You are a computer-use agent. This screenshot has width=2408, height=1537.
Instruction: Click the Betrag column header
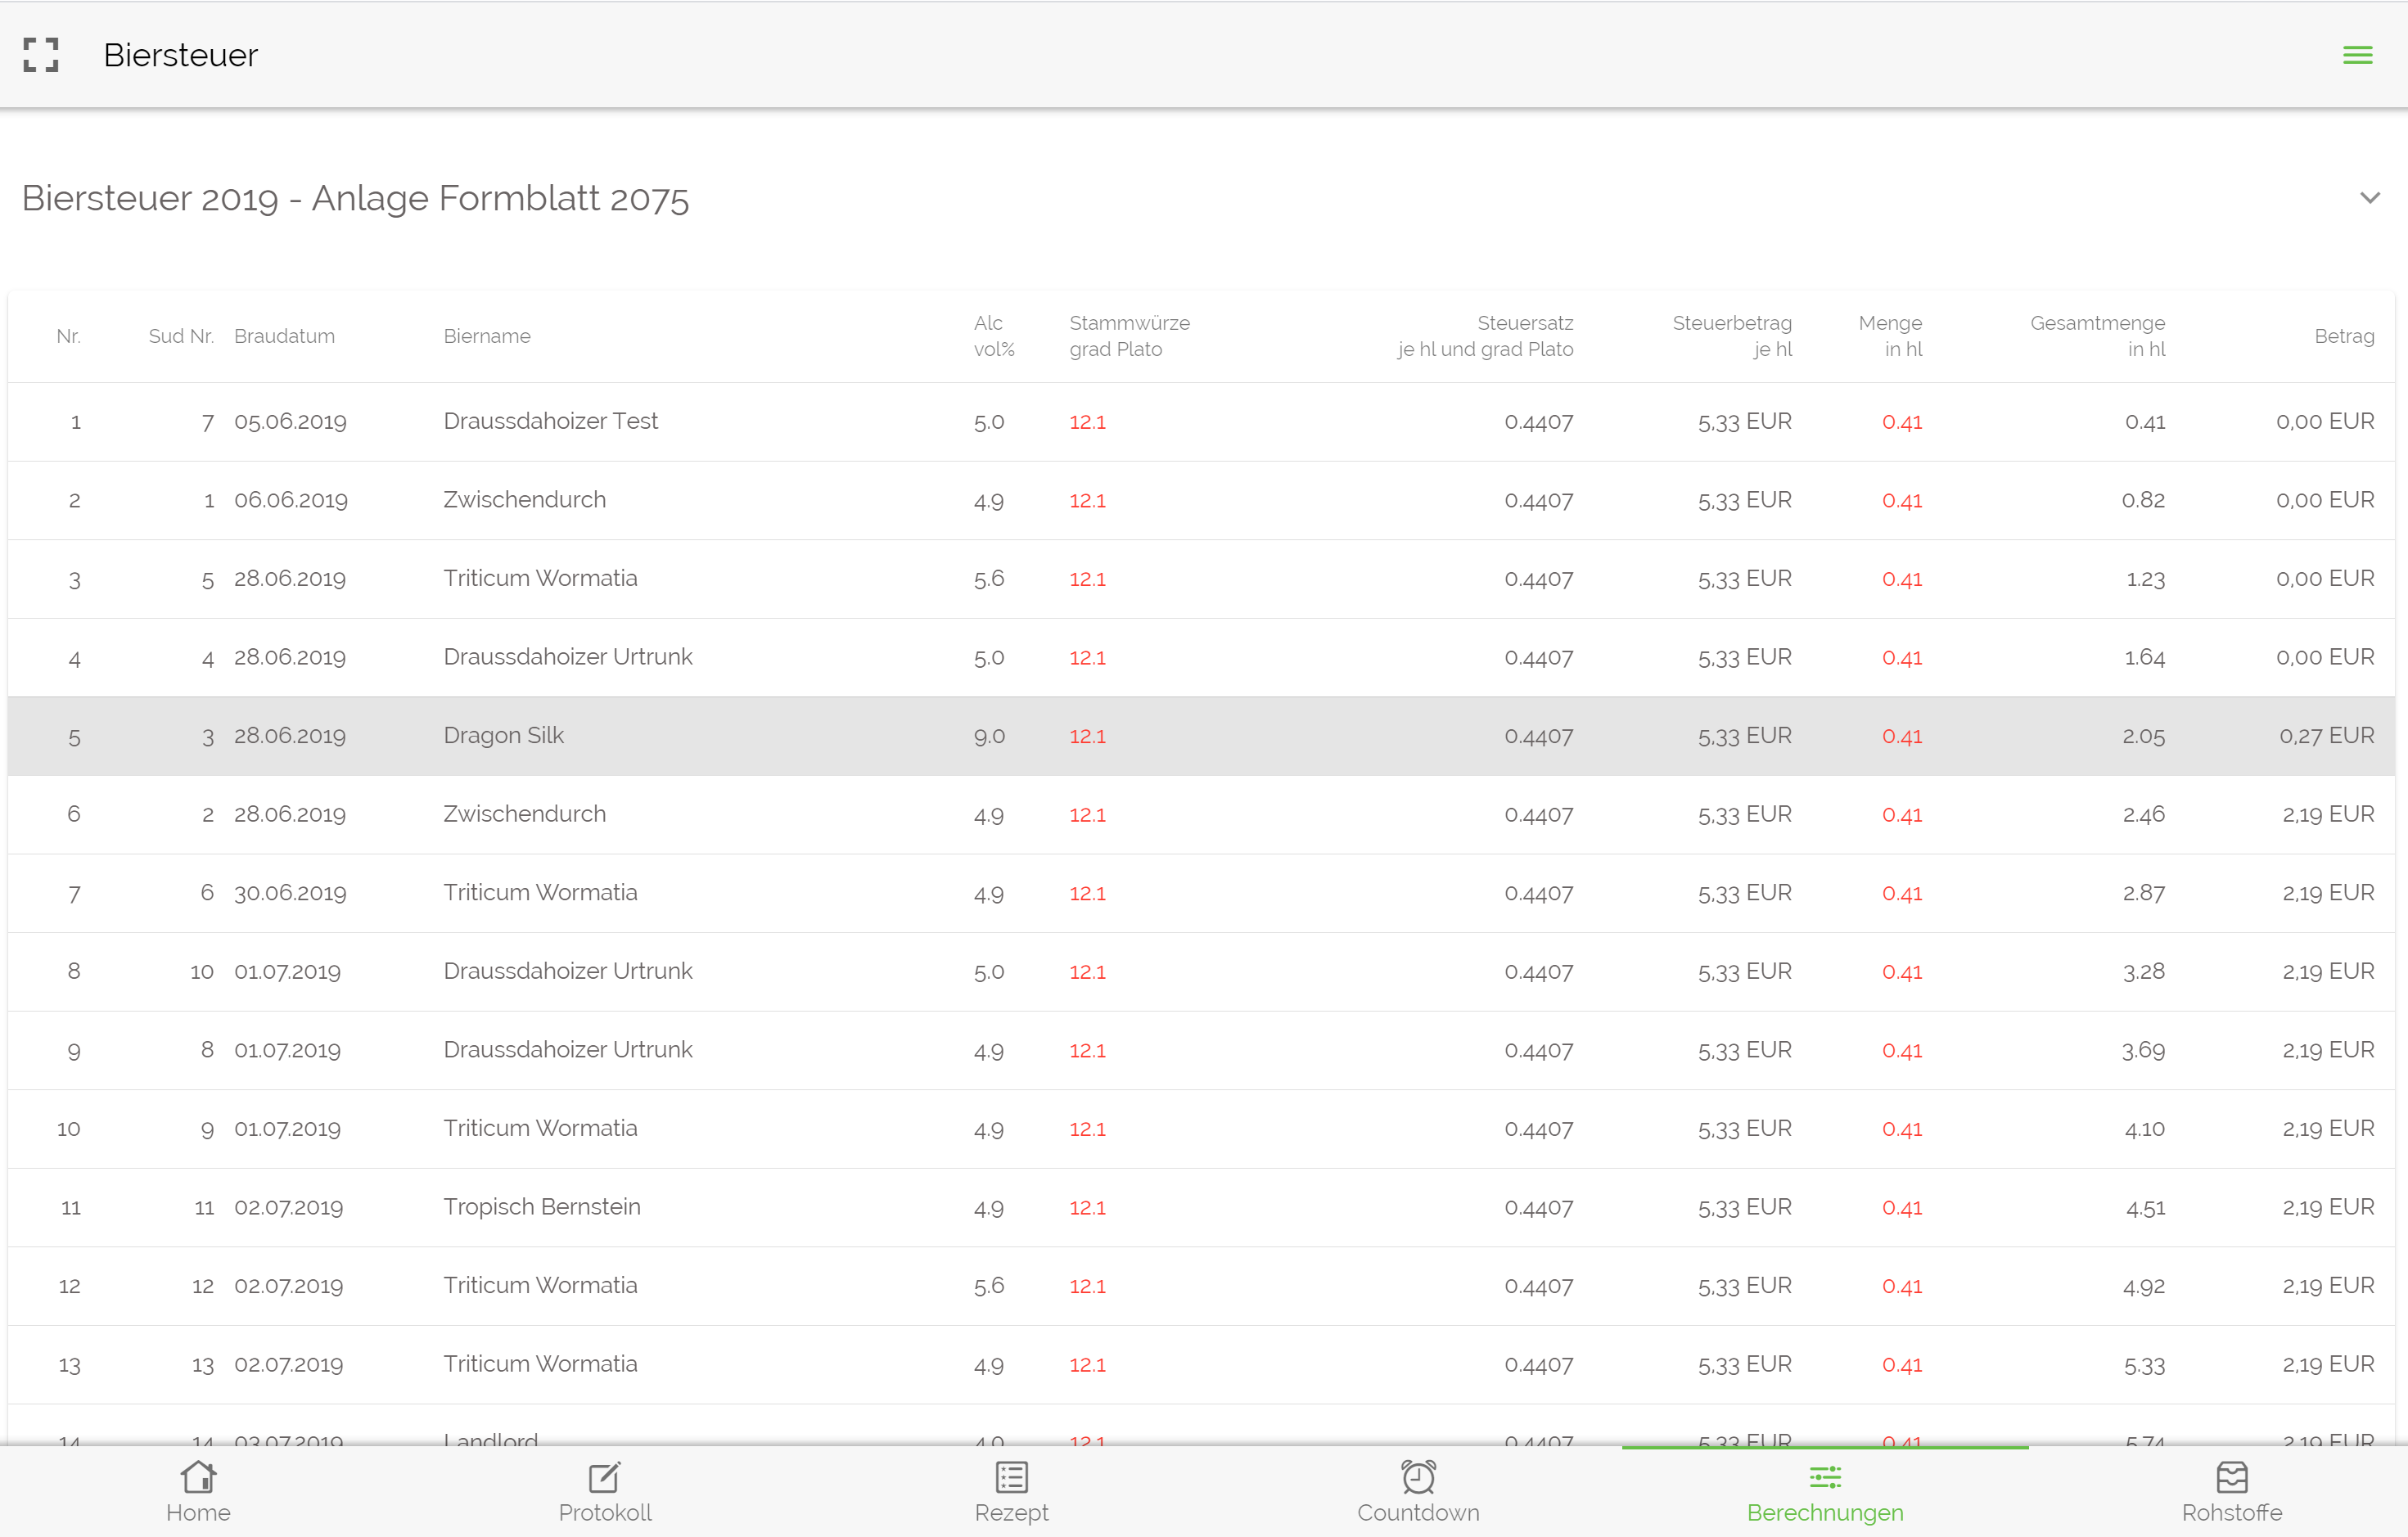[2343, 336]
